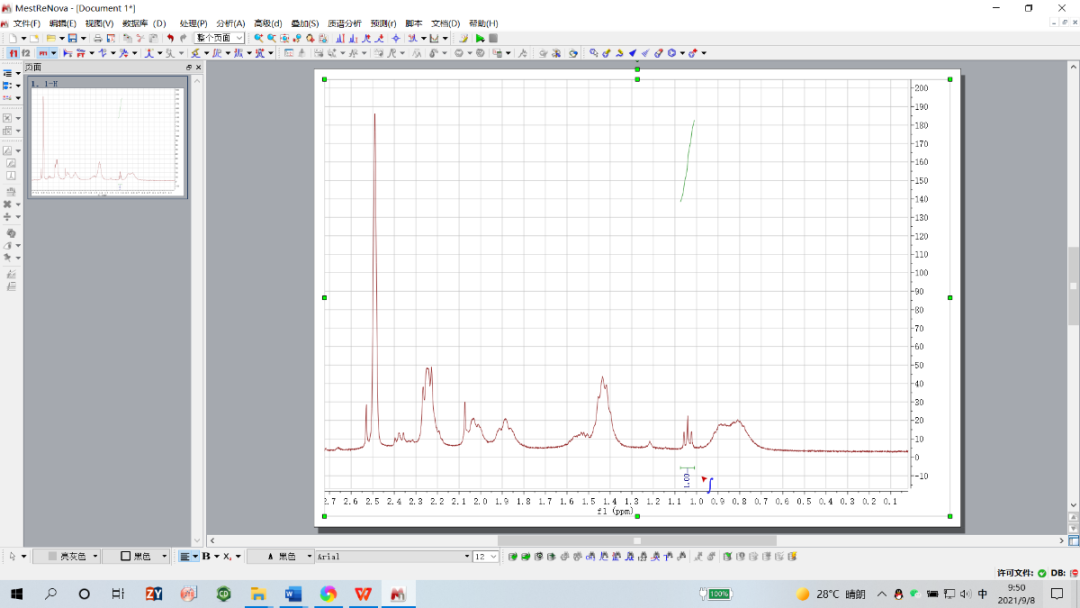Print the spectrum with the printer icon

pyautogui.click(x=98, y=39)
